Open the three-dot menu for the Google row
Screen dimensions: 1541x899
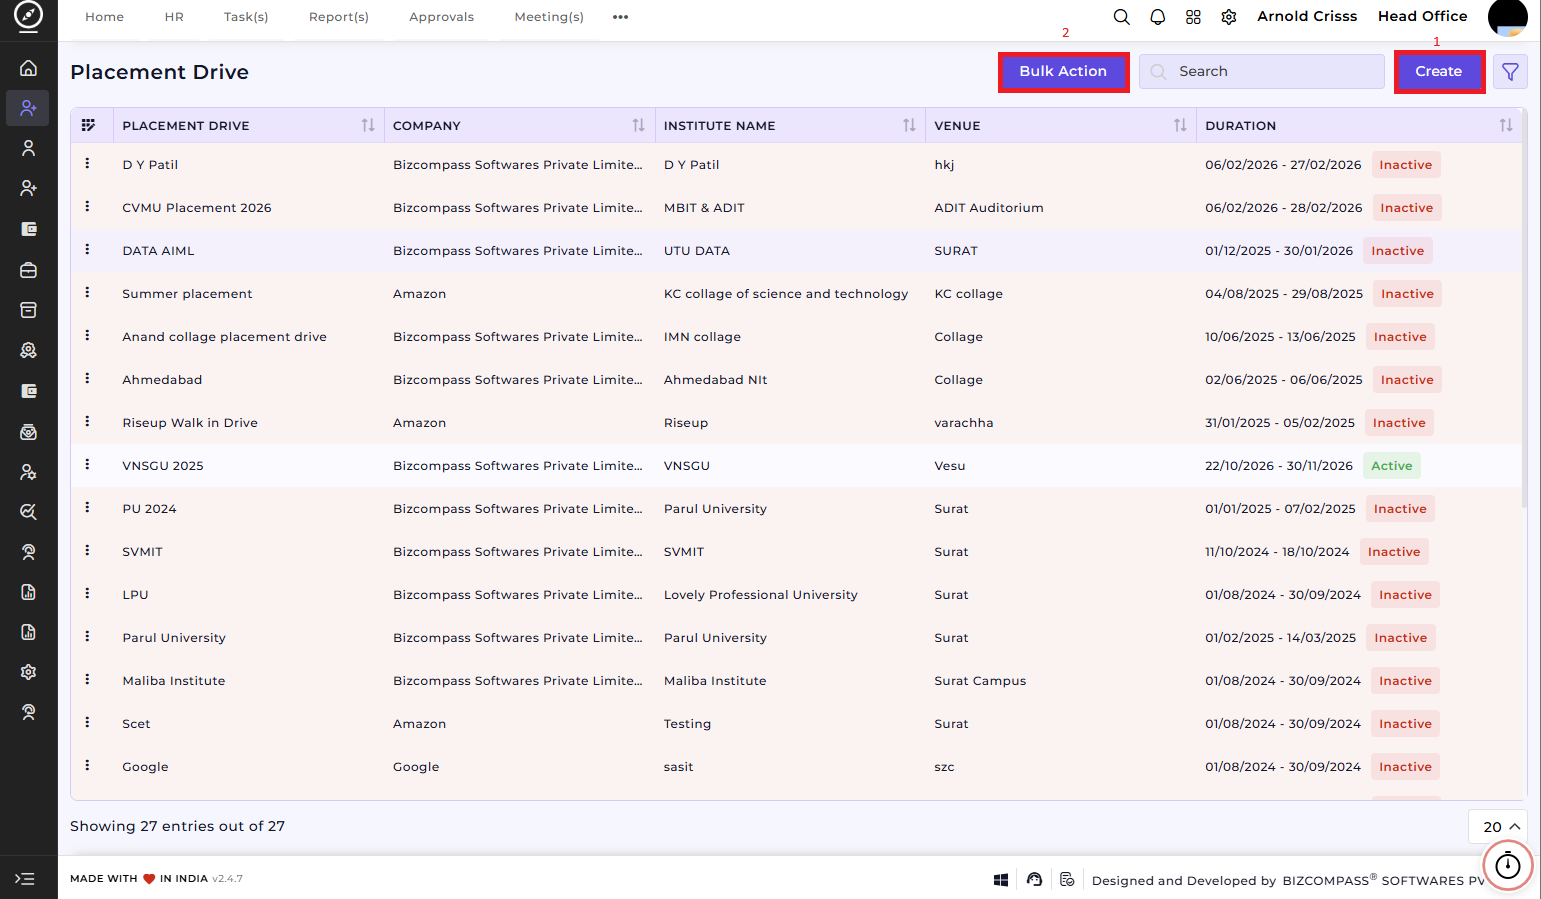pos(87,765)
